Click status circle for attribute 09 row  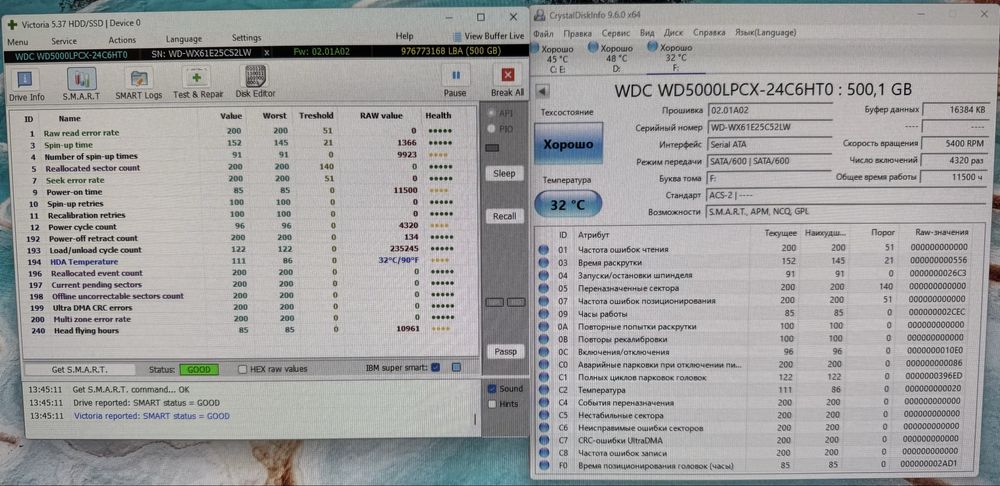[543, 313]
